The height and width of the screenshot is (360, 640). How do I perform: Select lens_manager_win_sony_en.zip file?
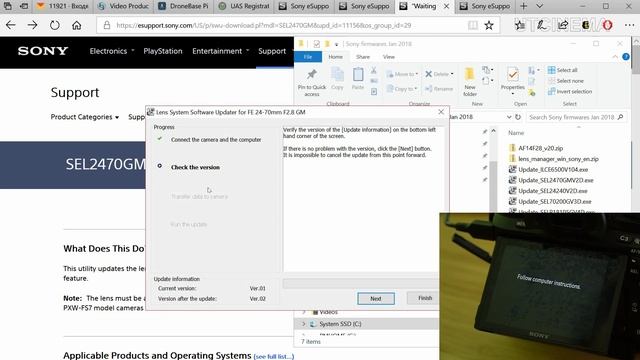pos(554,159)
